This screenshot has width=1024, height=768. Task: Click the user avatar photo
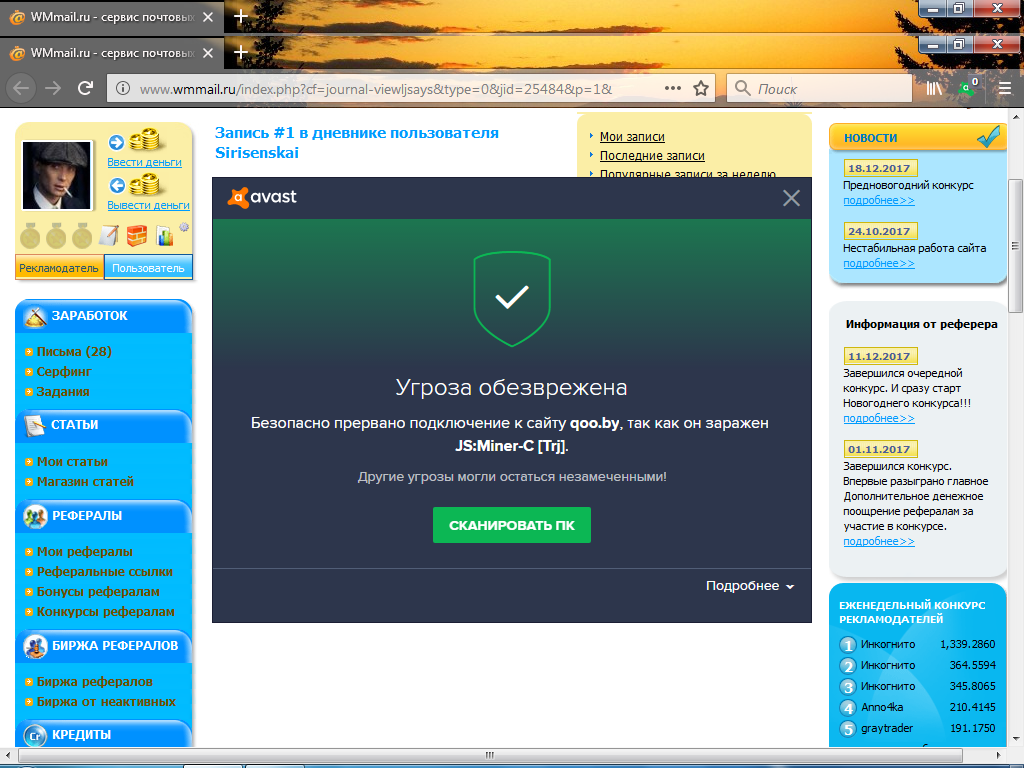57,175
